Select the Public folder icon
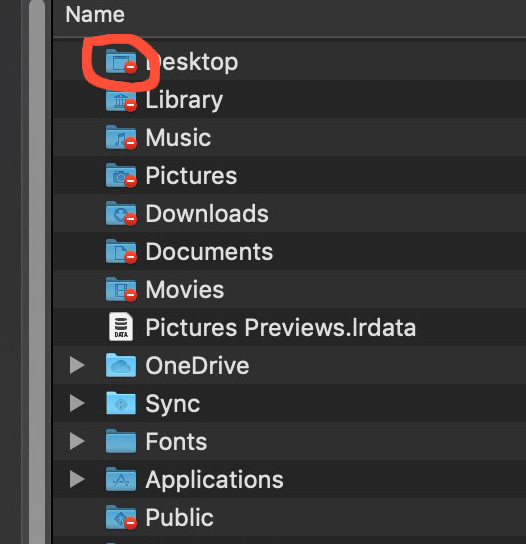This screenshot has width=526, height=544. [x=121, y=518]
